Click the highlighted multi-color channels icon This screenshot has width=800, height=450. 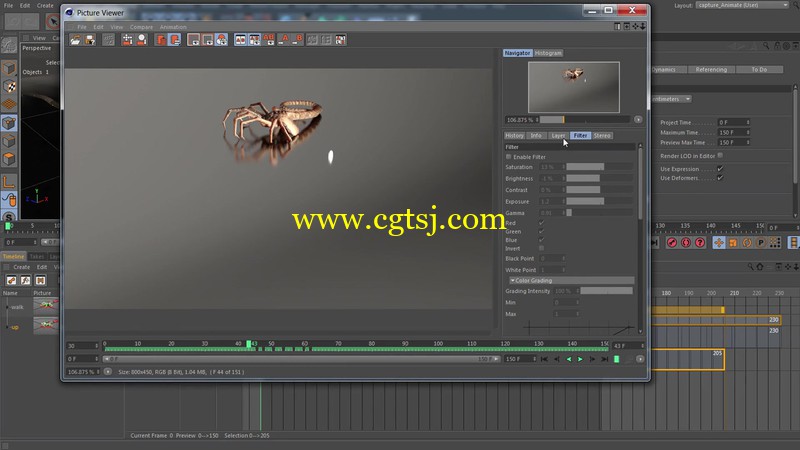(221, 40)
